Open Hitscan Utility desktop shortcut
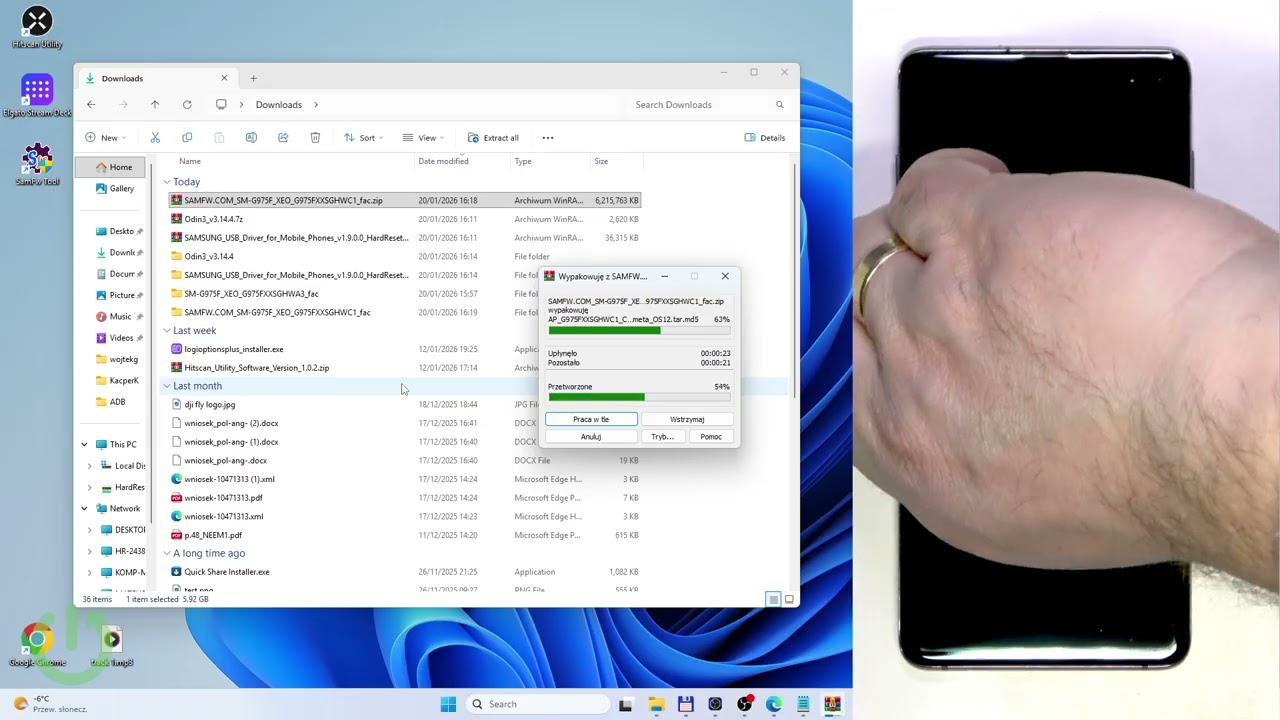Viewport: 1280px width, 720px height. point(37,28)
